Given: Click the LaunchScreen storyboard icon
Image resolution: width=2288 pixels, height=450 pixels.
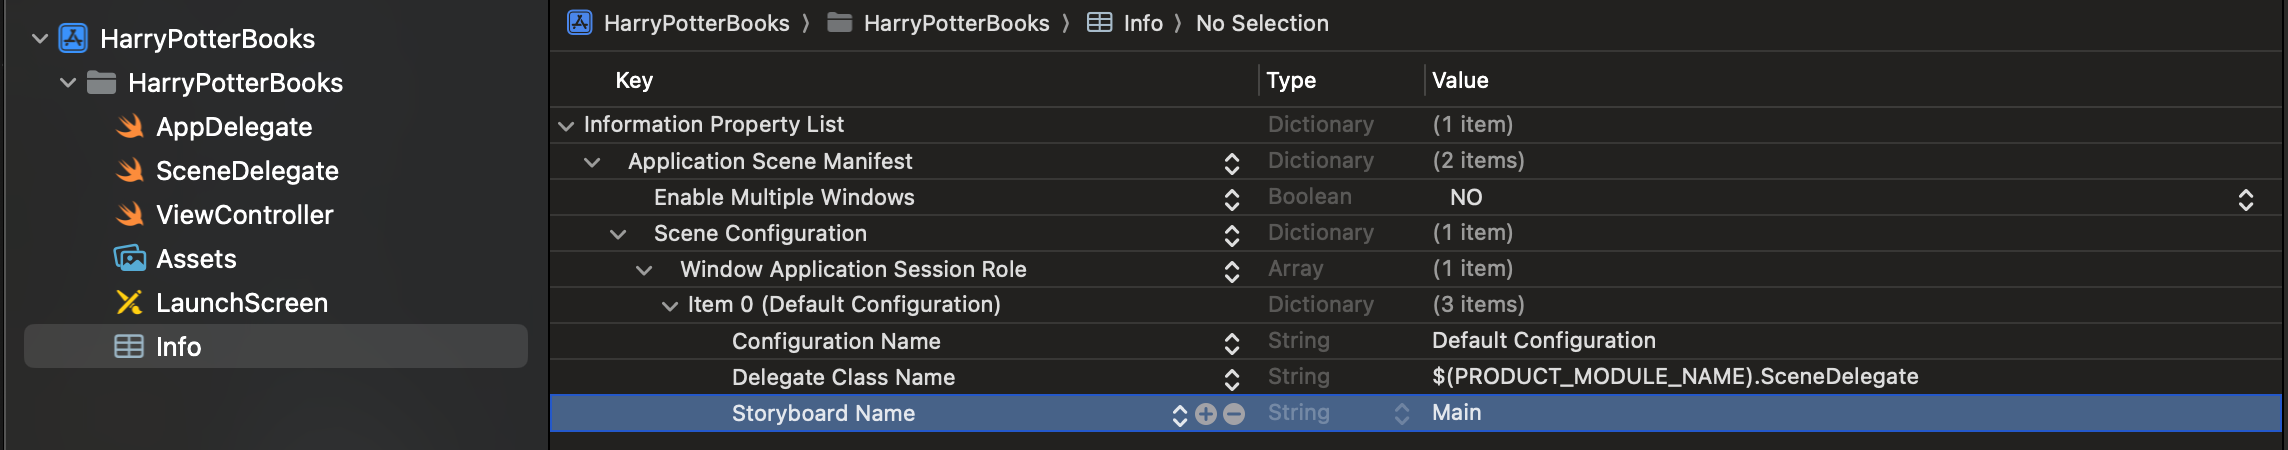Looking at the screenshot, I should point(129,302).
